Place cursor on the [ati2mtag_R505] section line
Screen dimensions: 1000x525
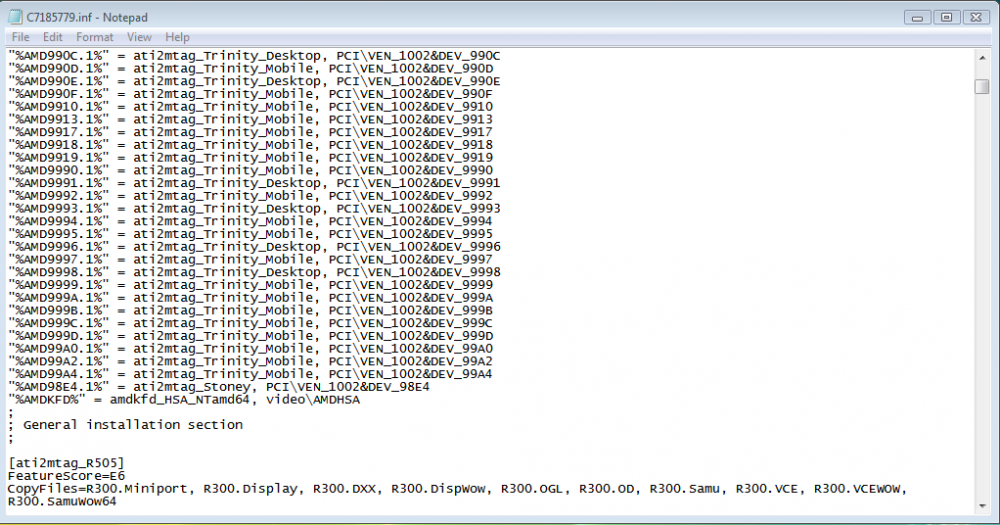[x=65, y=463]
